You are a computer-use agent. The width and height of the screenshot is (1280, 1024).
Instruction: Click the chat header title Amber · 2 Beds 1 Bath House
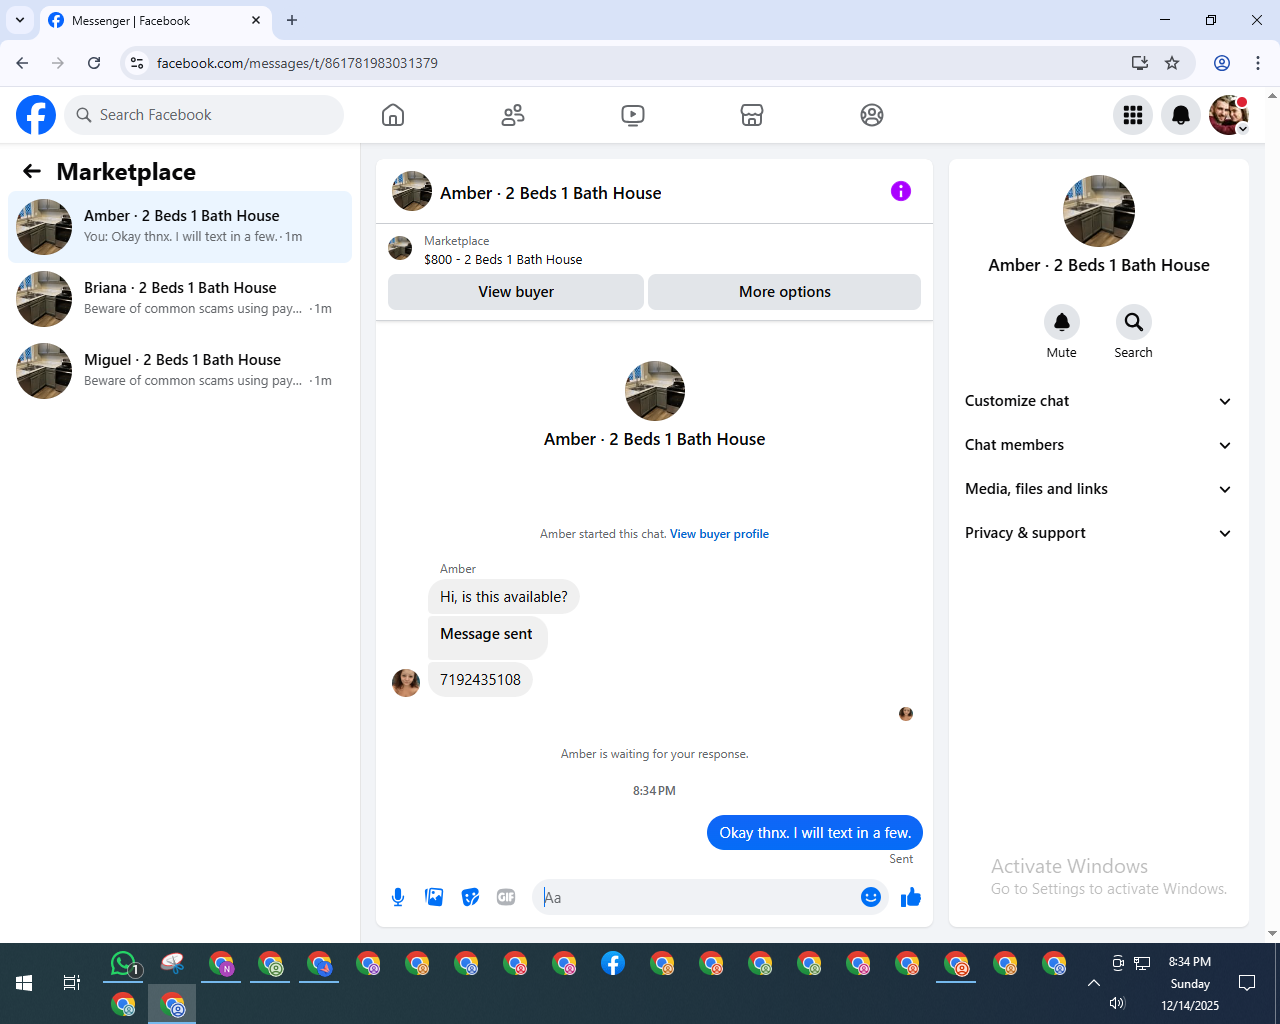551,193
